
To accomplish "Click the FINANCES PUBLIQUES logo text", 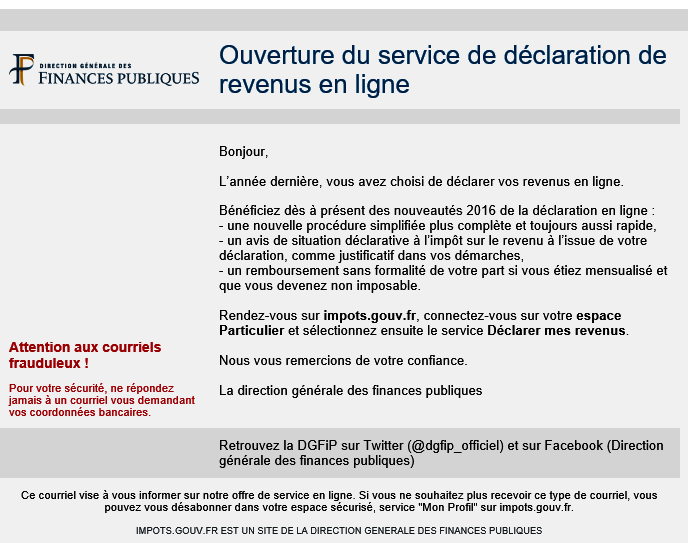I will (x=118, y=78).
